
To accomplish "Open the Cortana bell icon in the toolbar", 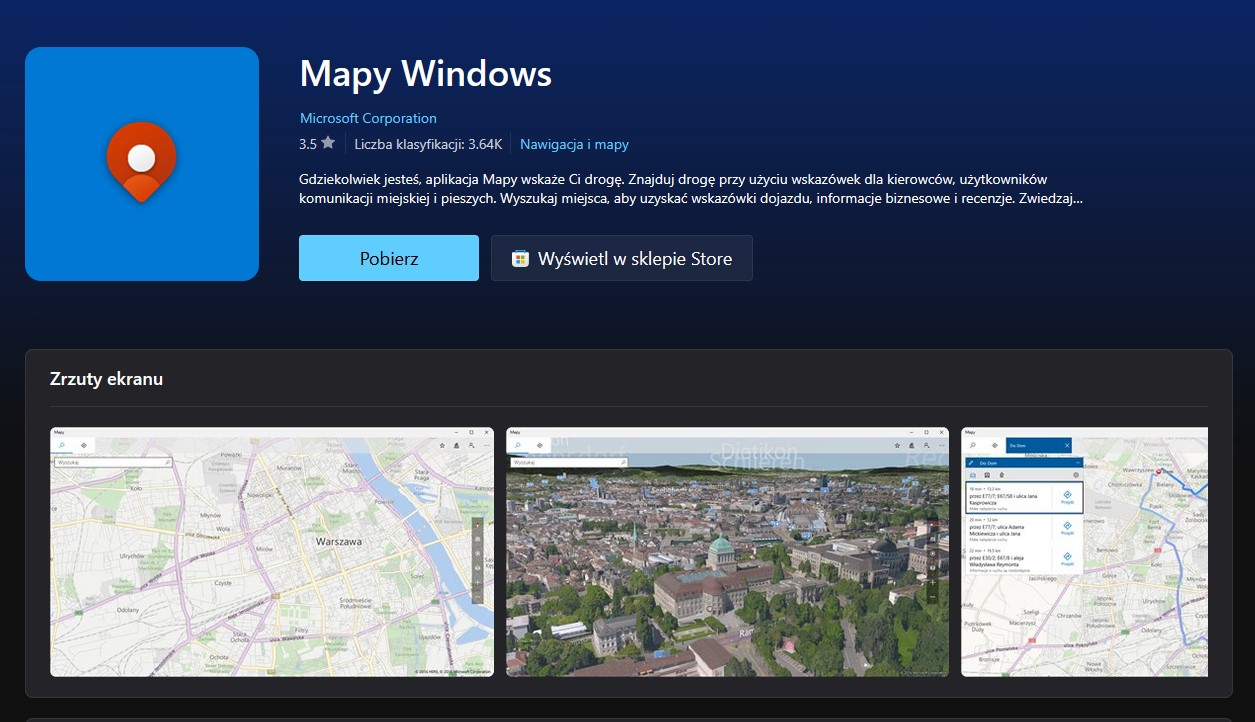I will click(456, 445).
